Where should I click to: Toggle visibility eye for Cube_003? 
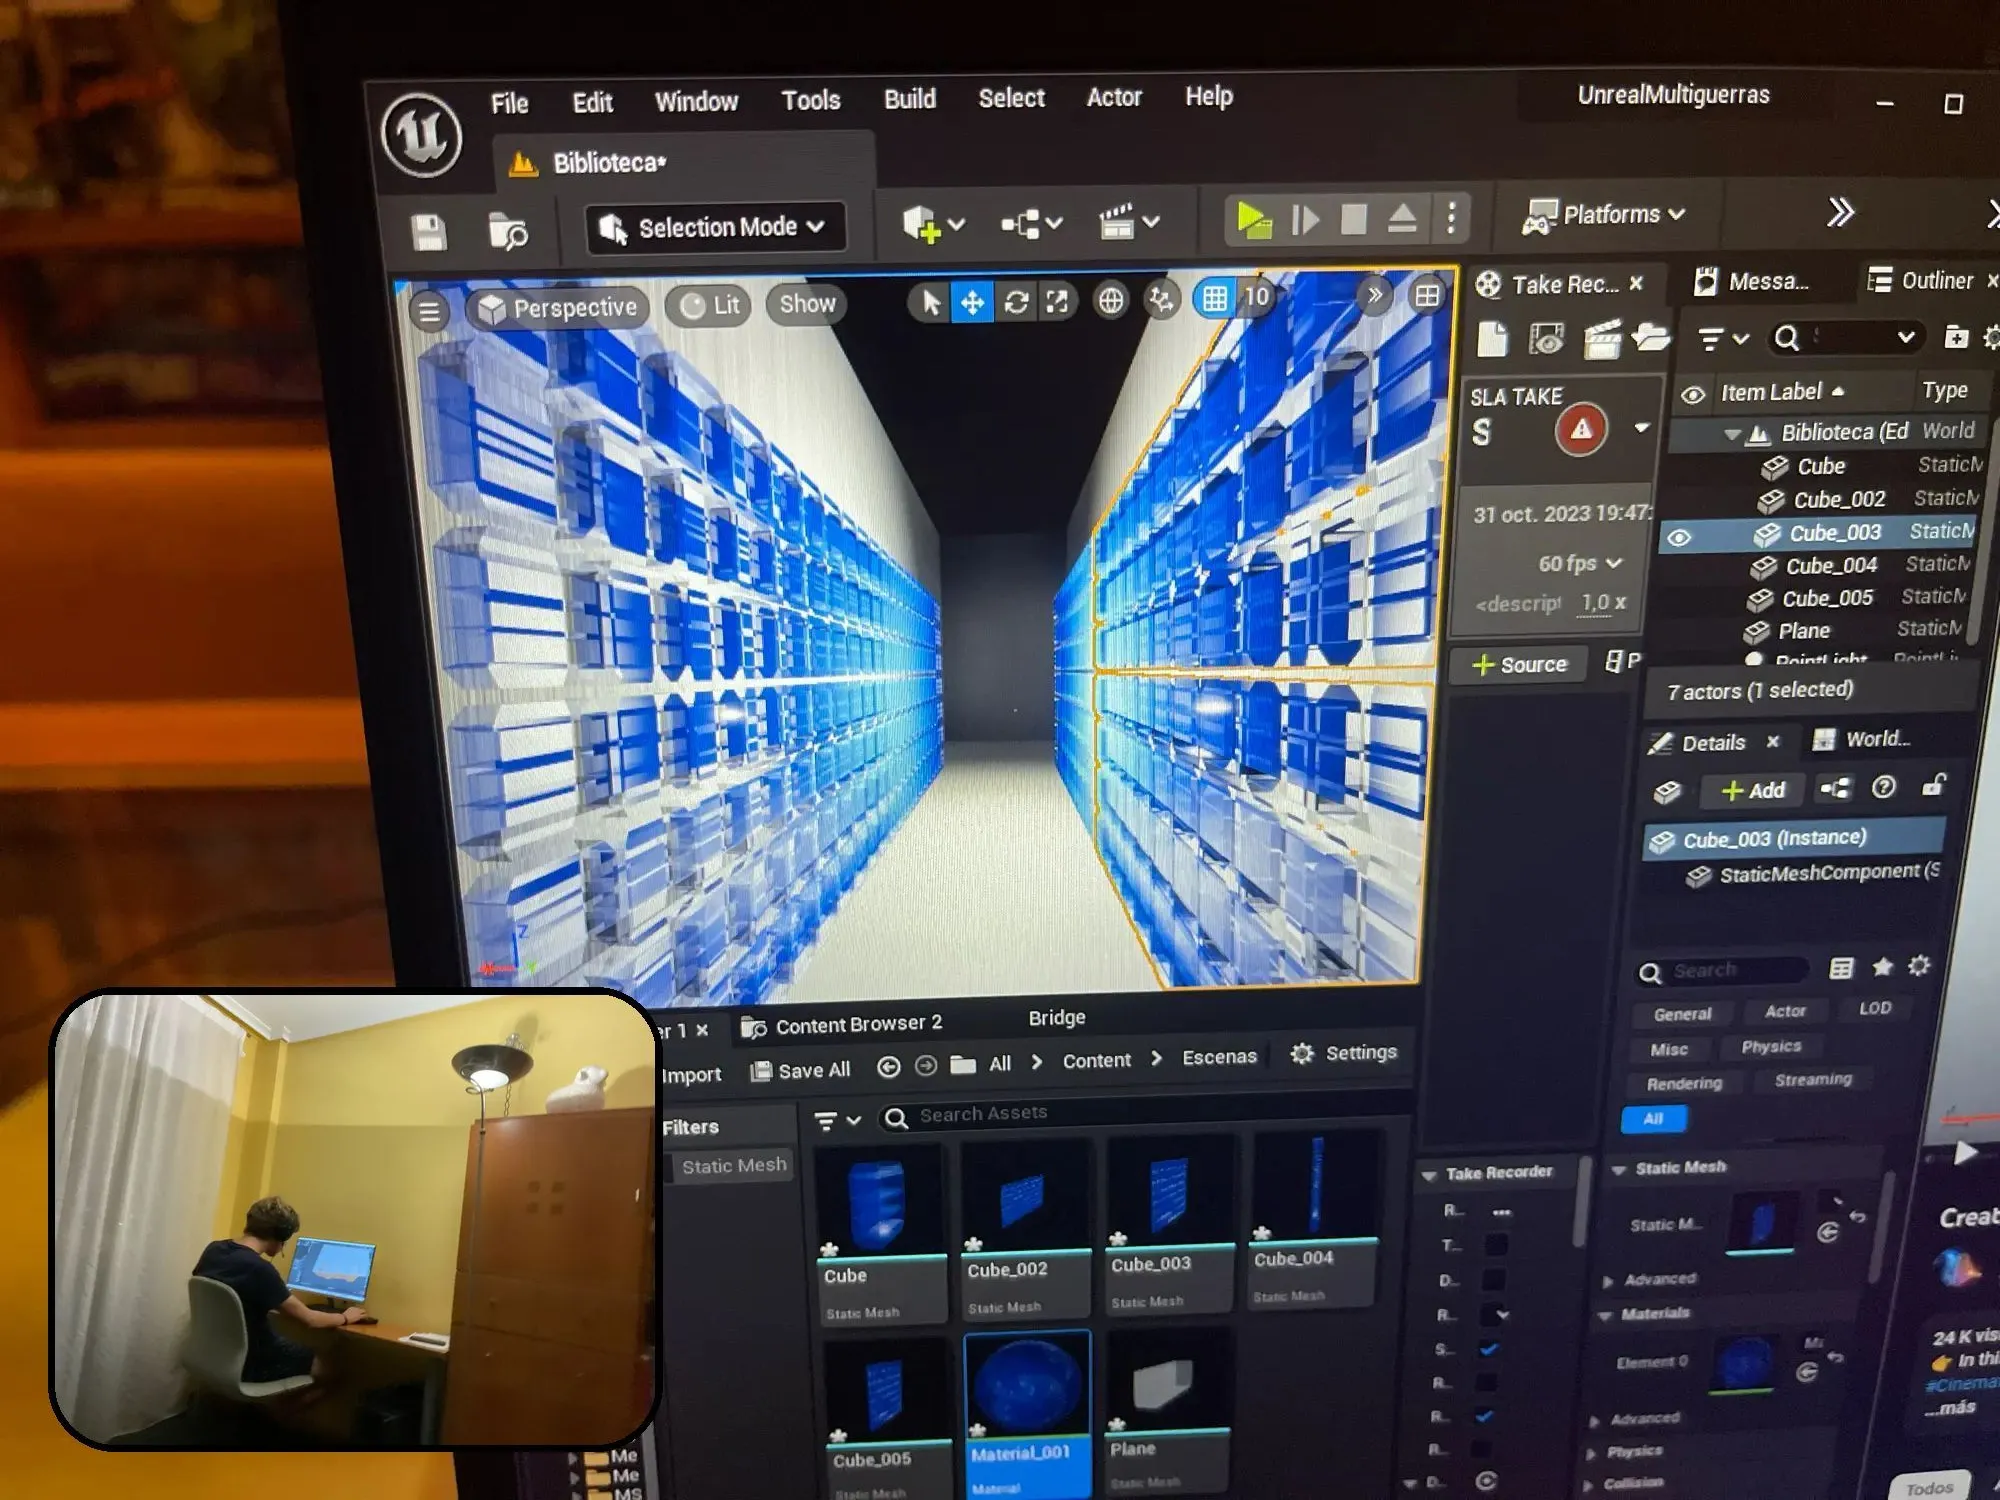point(1680,537)
